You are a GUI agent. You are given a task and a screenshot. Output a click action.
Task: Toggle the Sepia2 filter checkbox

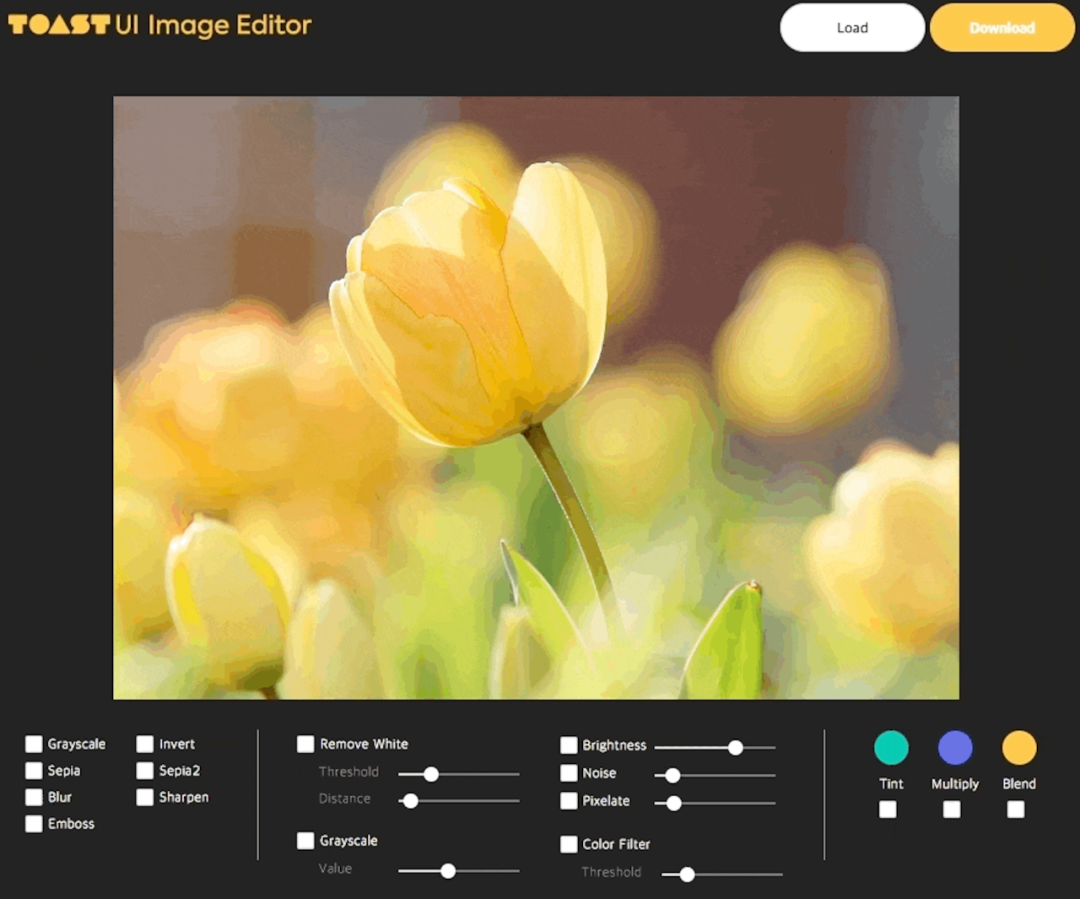(145, 770)
